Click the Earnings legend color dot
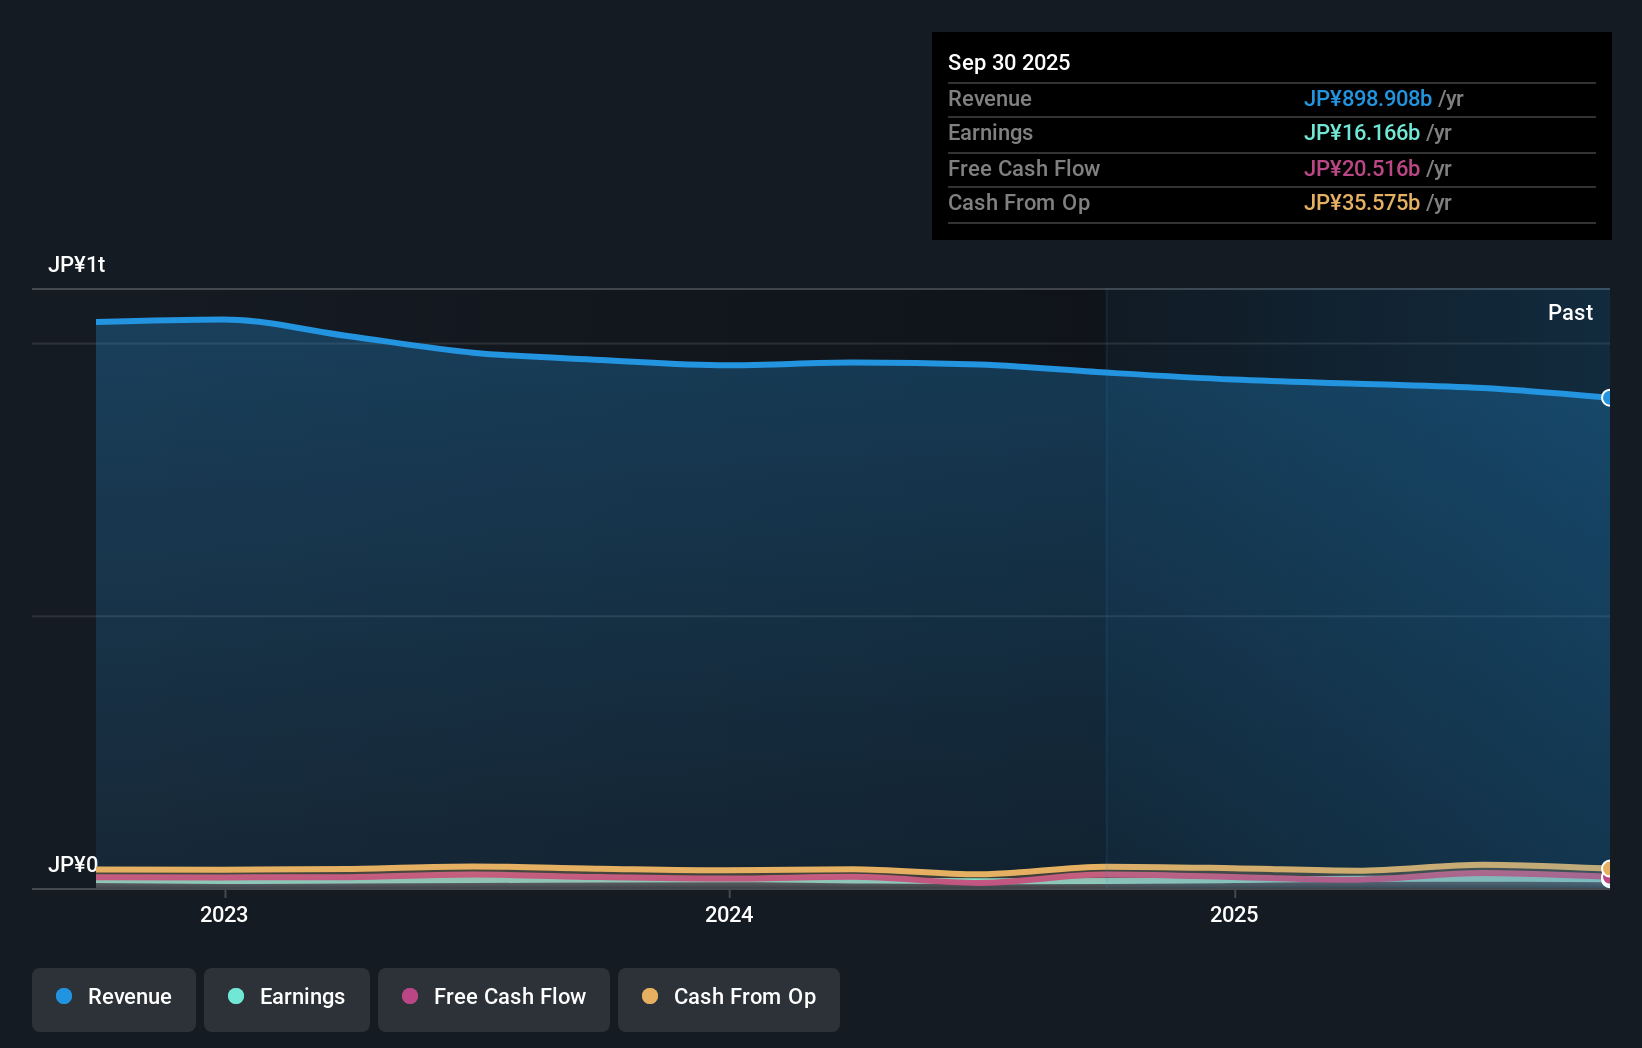1642x1048 pixels. coord(236,997)
